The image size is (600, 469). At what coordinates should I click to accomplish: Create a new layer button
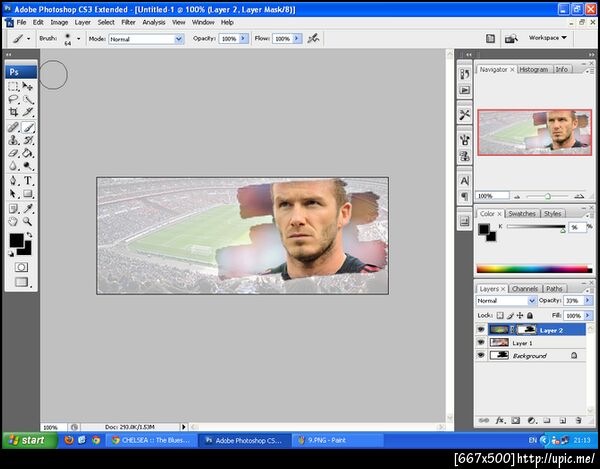[562, 420]
